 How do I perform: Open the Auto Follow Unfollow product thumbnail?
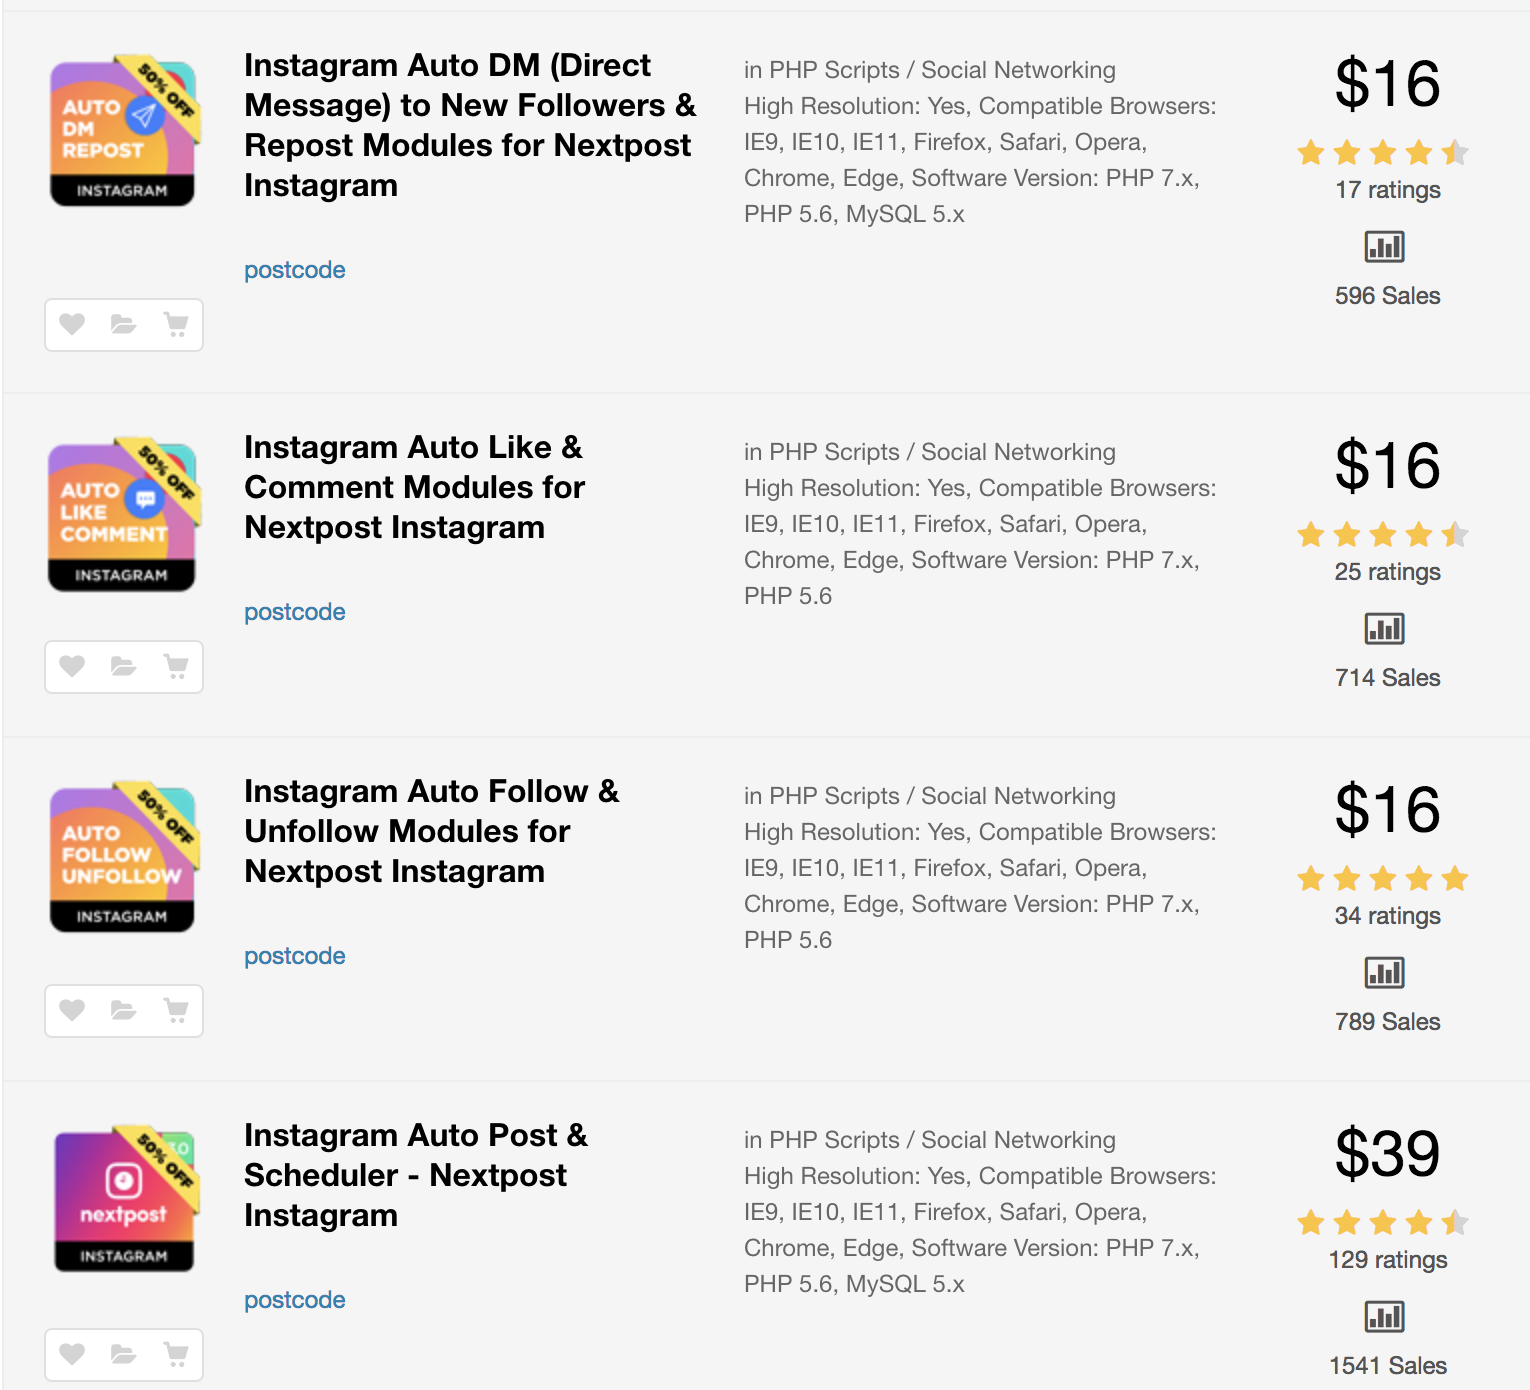point(122,858)
